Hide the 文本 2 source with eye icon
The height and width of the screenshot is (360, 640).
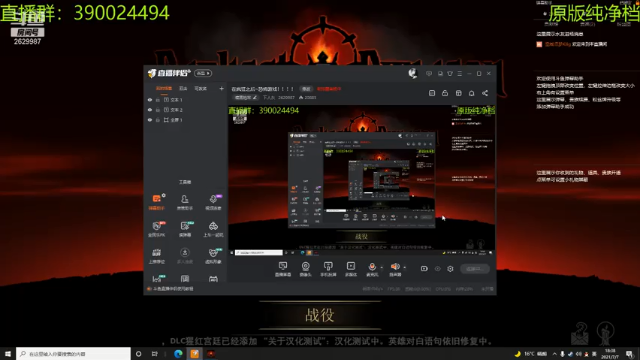pyautogui.click(x=150, y=110)
